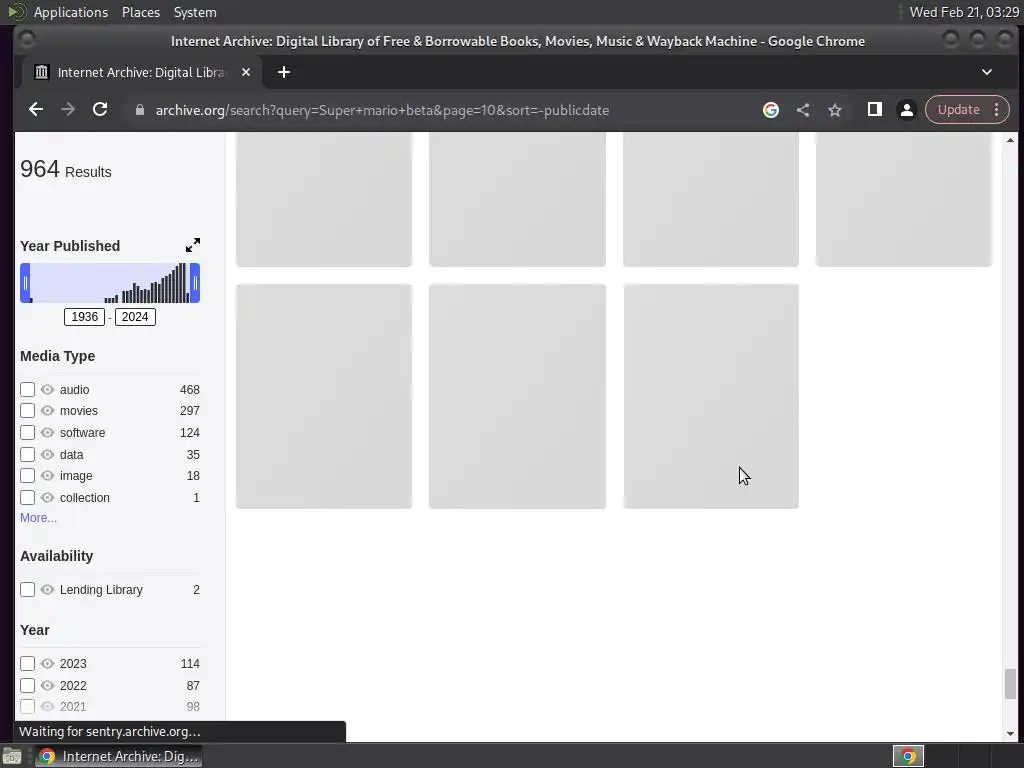Click the address bar URL
The width and height of the screenshot is (1024, 768).
point(382,110)
